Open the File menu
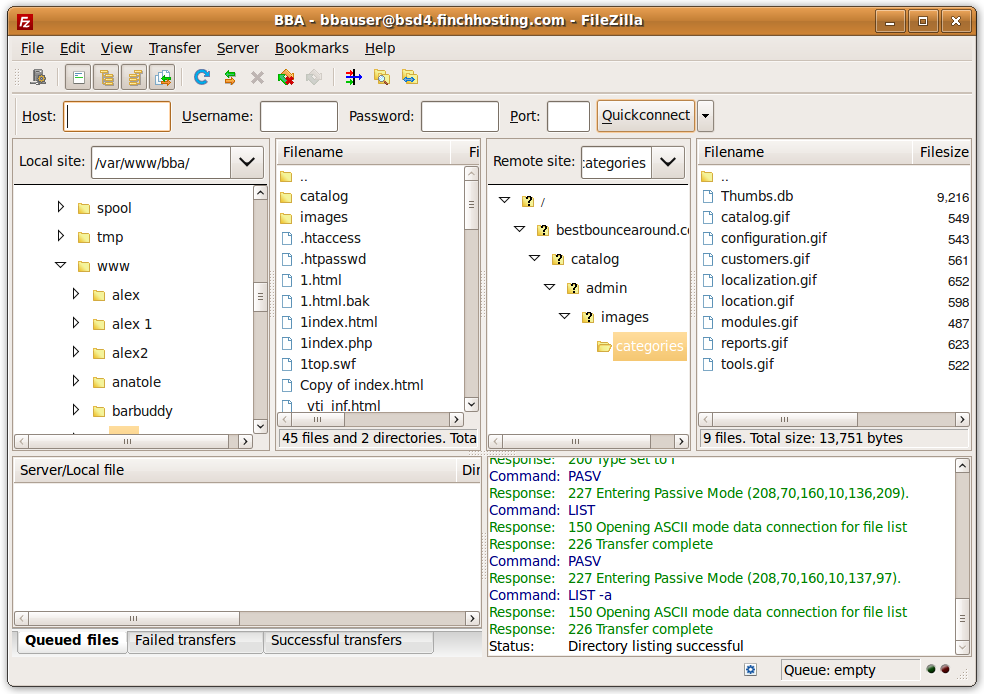The width and height of the screenshot is (984, 694). click(x=32, y=48)
